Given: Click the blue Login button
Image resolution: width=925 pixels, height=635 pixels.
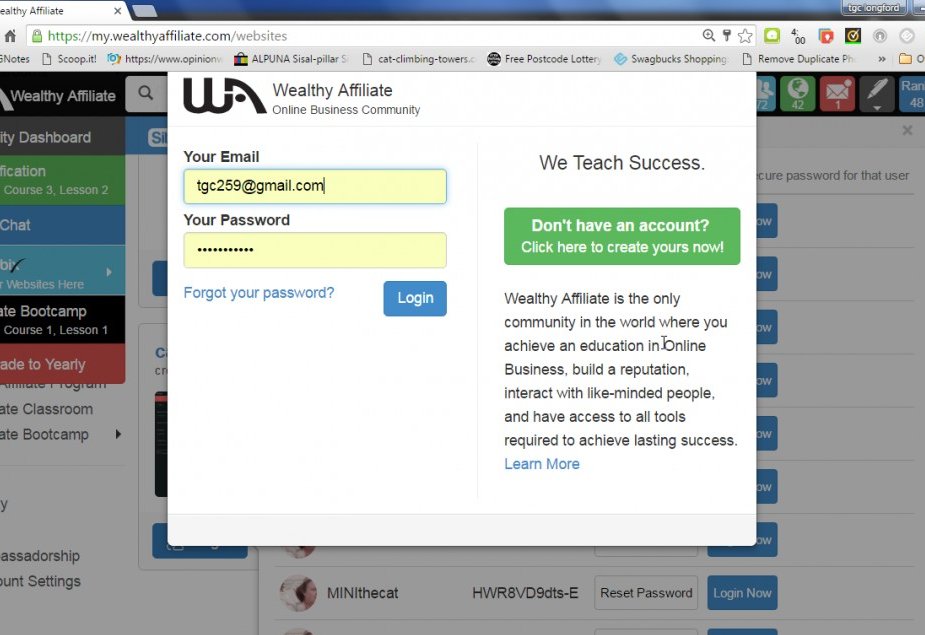Looking at the screenshot, I should pos(415,298).
